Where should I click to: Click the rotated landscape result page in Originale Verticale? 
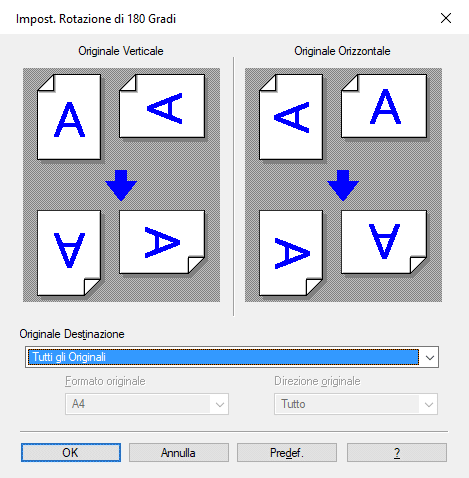coord(162,242)
